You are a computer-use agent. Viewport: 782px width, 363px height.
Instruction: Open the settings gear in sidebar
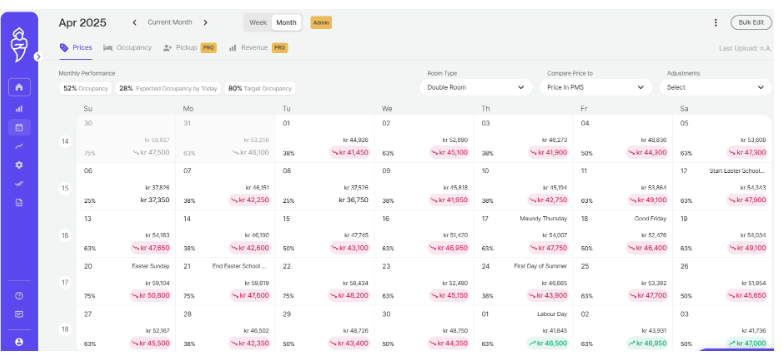point(19,165)
